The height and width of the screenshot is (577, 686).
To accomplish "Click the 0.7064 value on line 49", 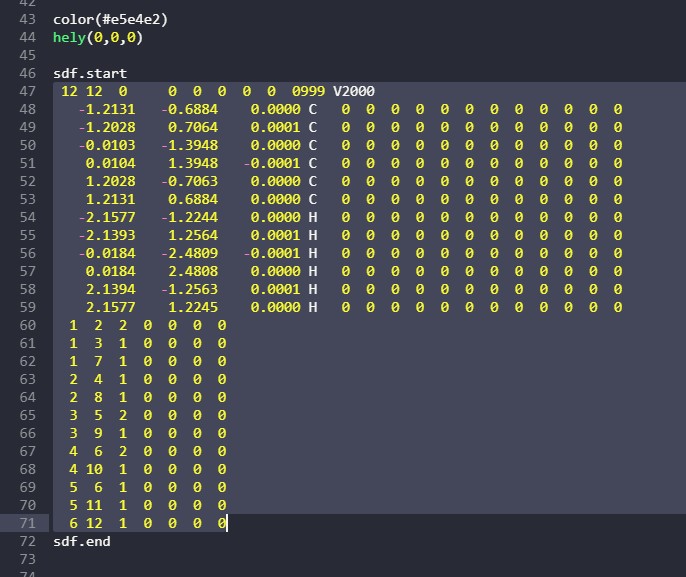I will [193, 127].
